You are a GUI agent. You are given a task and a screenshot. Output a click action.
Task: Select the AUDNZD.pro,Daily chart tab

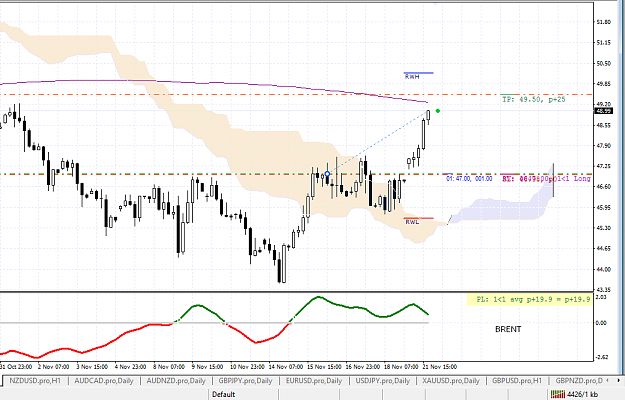[176, 380]
